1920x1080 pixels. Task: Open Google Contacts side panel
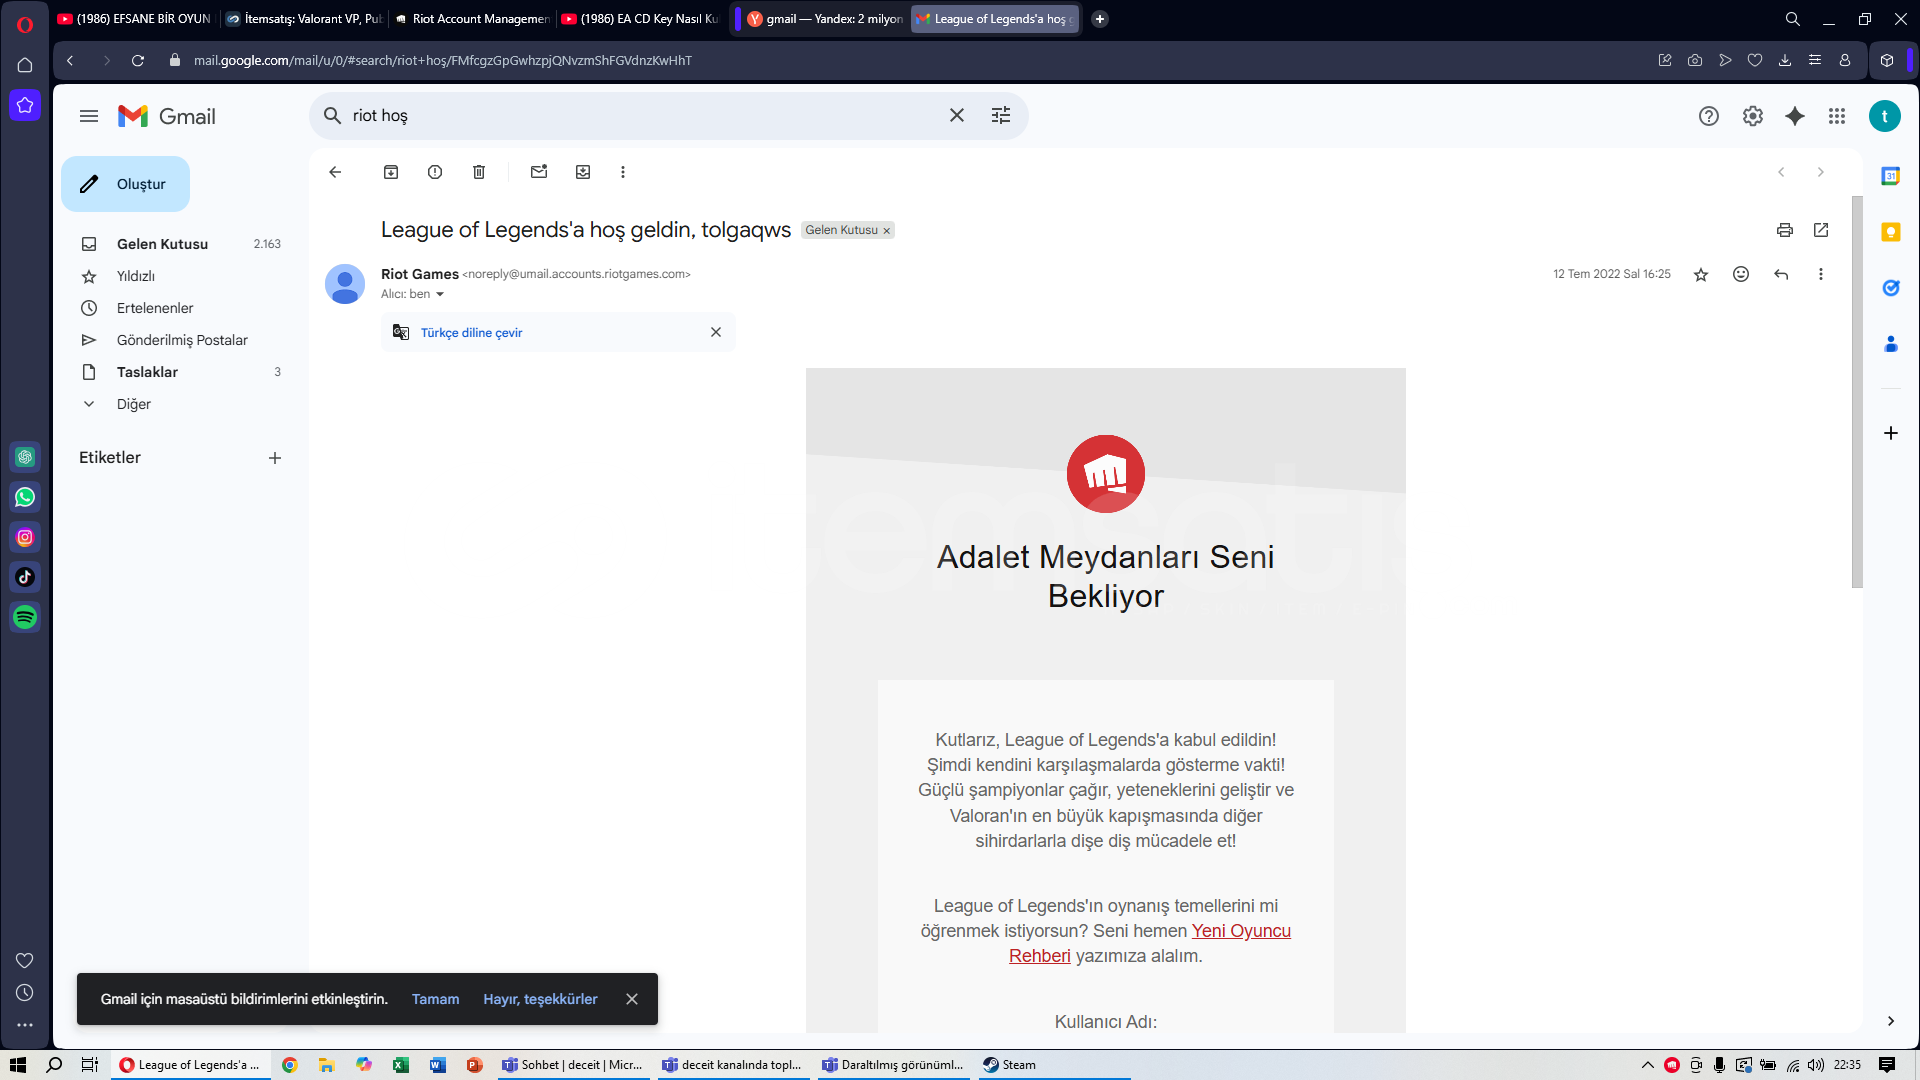(1890, 344)
